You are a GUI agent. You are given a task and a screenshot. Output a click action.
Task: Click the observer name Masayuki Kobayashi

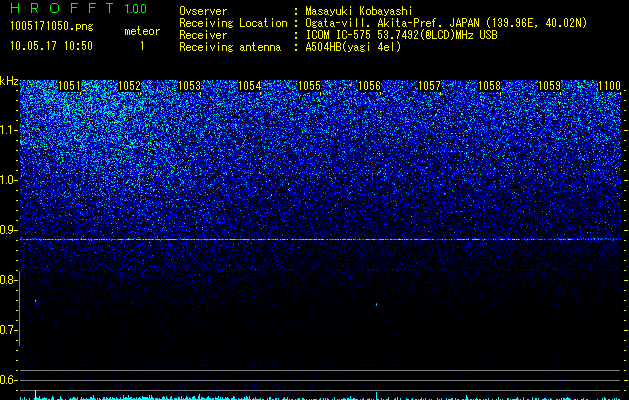(359, 11)
